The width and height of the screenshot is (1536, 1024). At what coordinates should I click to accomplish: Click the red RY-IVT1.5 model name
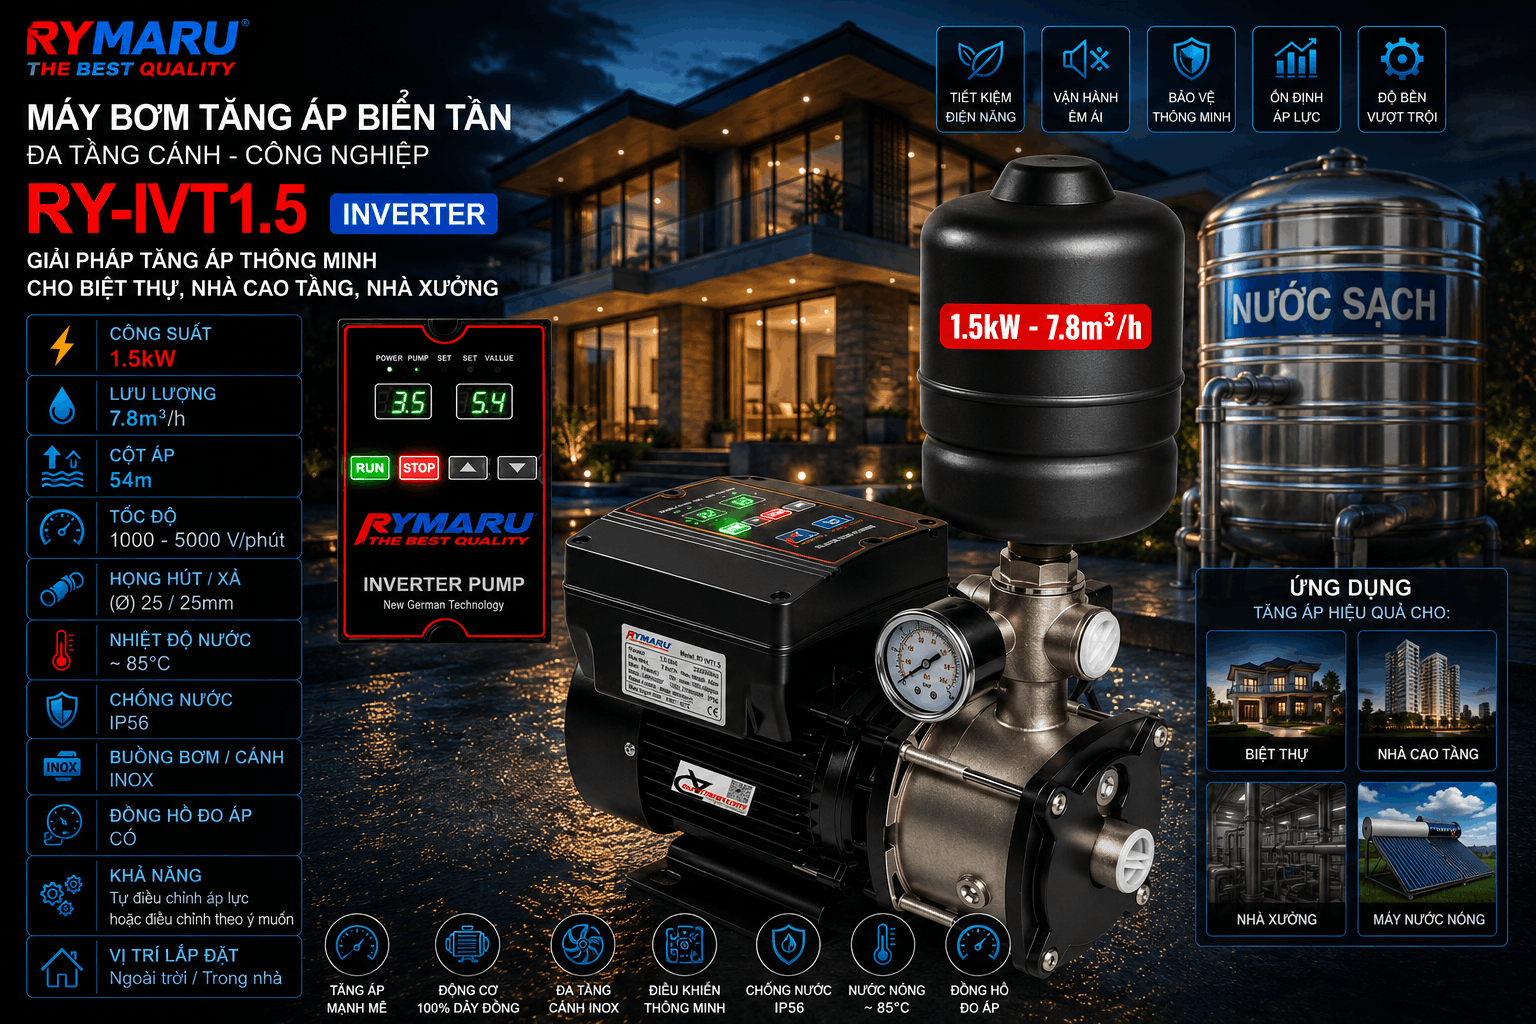(x=167, y=210)
